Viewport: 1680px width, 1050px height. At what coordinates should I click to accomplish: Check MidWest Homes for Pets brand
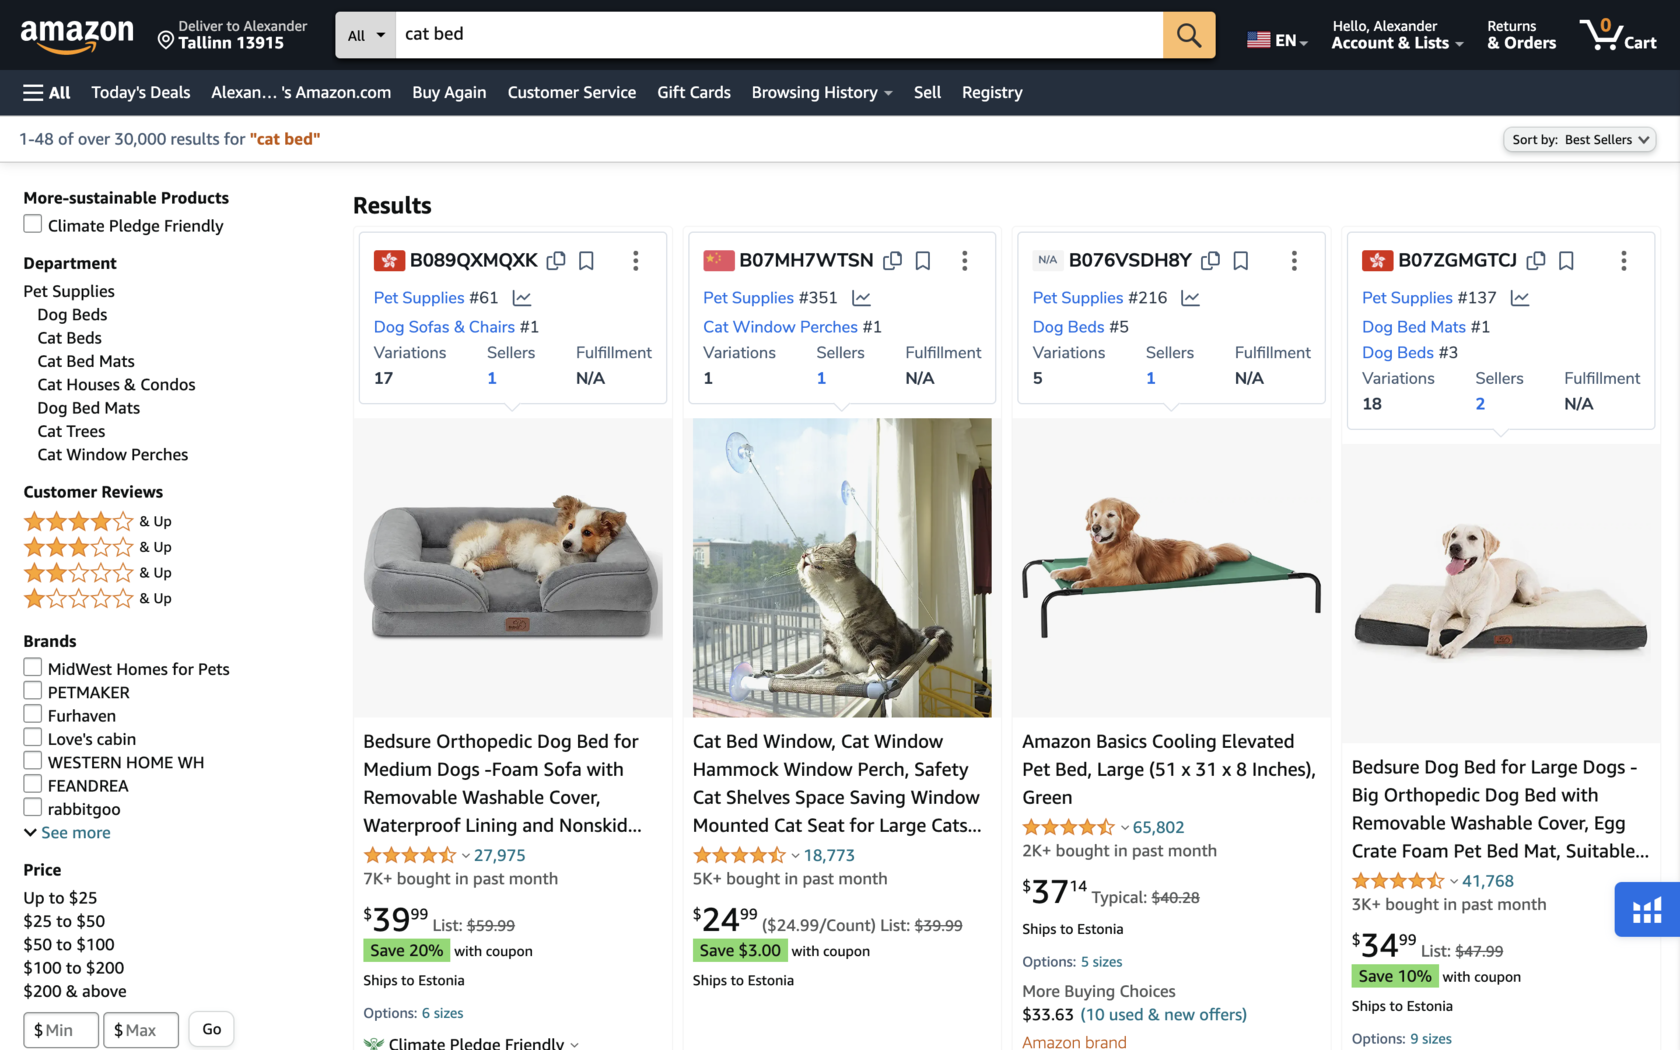click(33, 667)
